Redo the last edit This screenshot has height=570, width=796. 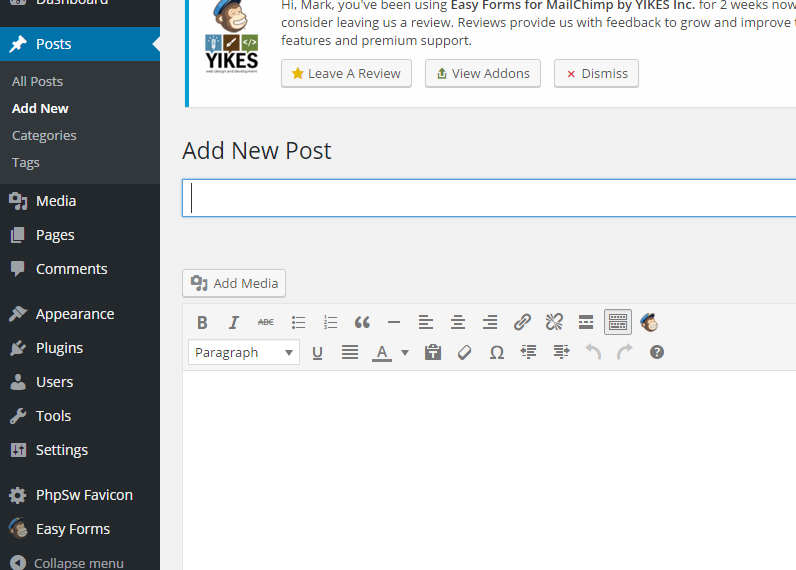(x=625, y=352)
